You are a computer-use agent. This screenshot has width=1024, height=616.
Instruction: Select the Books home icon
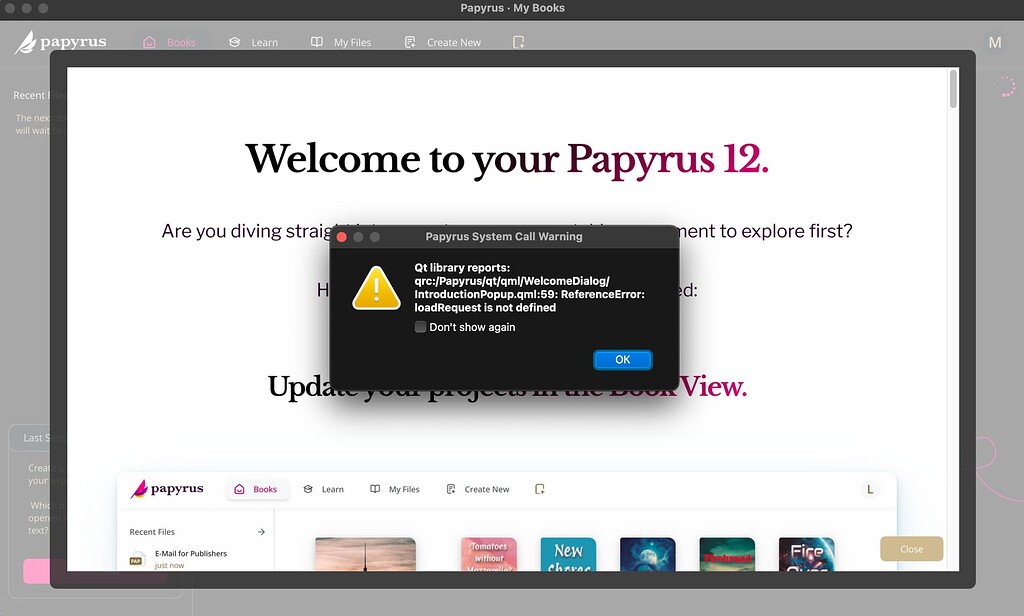pyautogui.click(x=150, y=42)
